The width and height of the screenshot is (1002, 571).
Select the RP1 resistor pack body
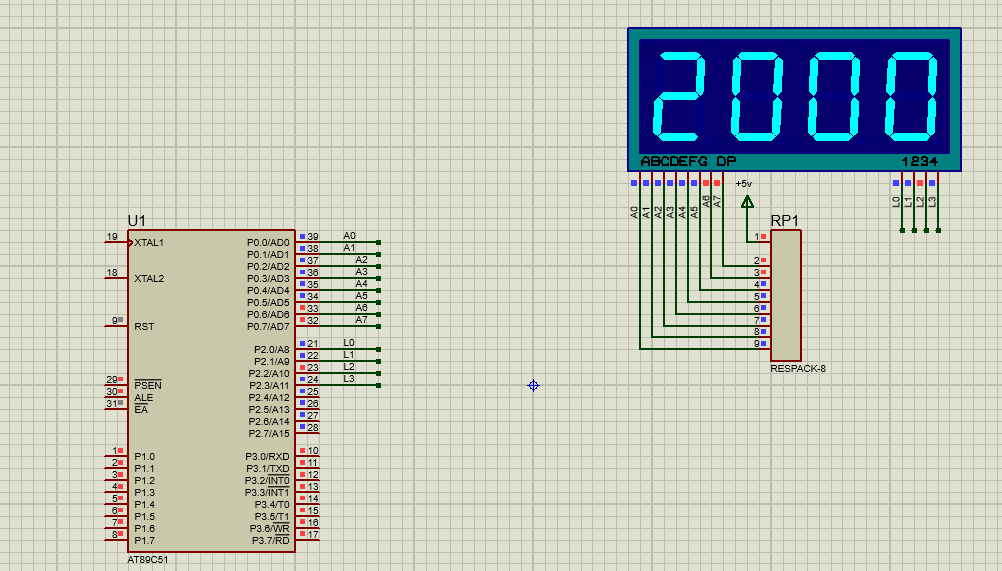click(785, 295)
